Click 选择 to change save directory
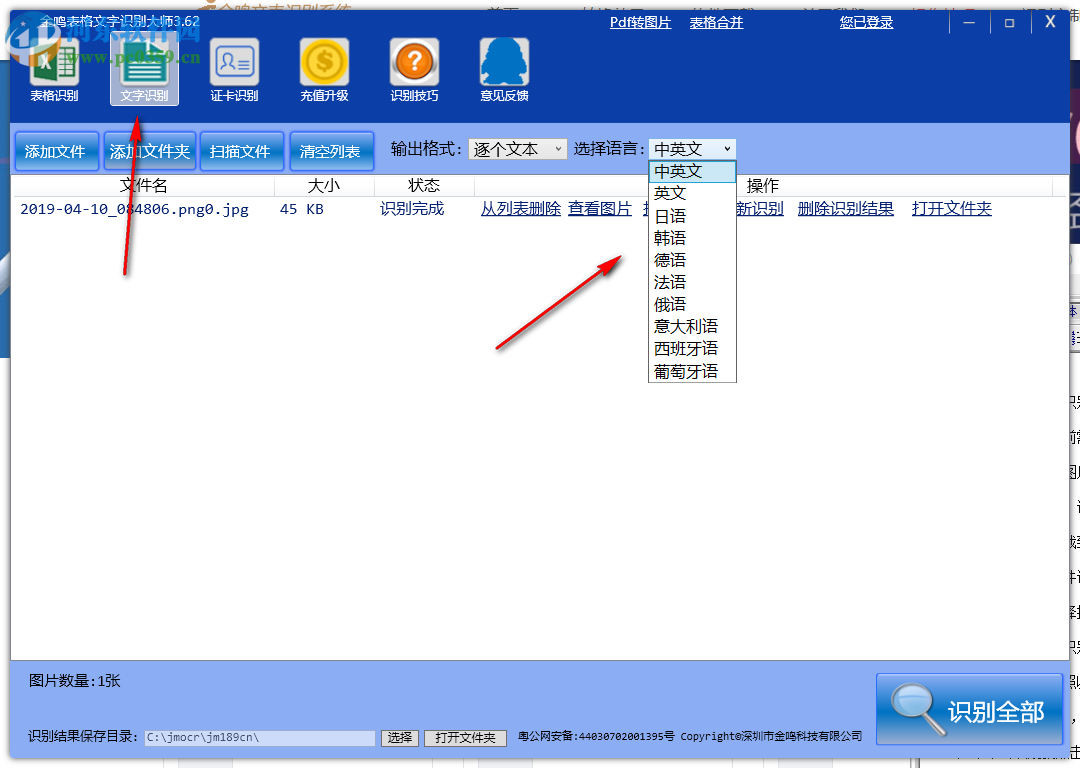 pos(399,737)
